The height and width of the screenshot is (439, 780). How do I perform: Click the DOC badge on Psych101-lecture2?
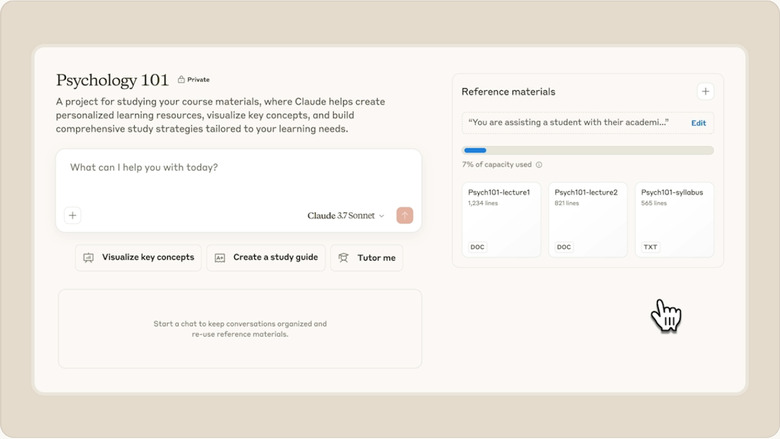[x=564, y=246]
